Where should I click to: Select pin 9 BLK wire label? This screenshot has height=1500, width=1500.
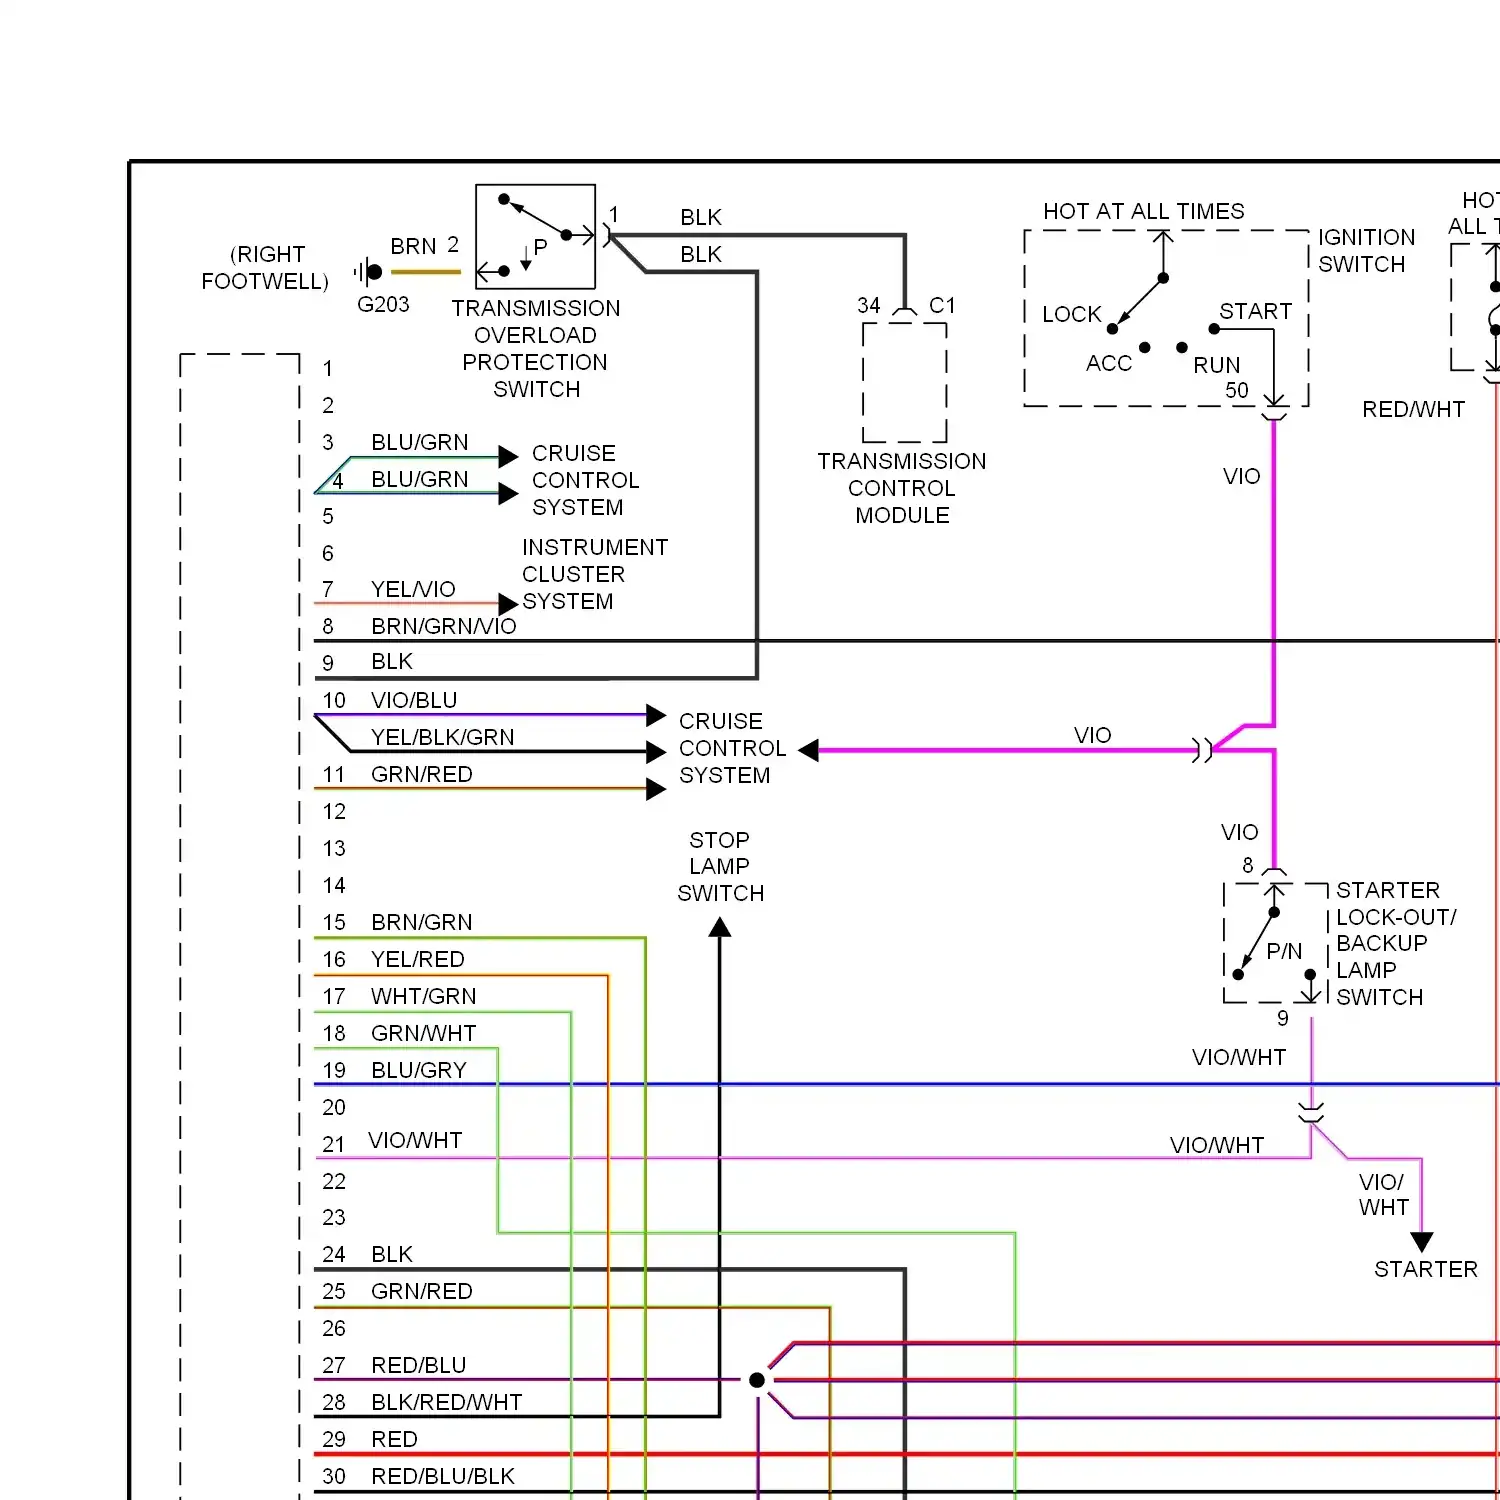392,661
